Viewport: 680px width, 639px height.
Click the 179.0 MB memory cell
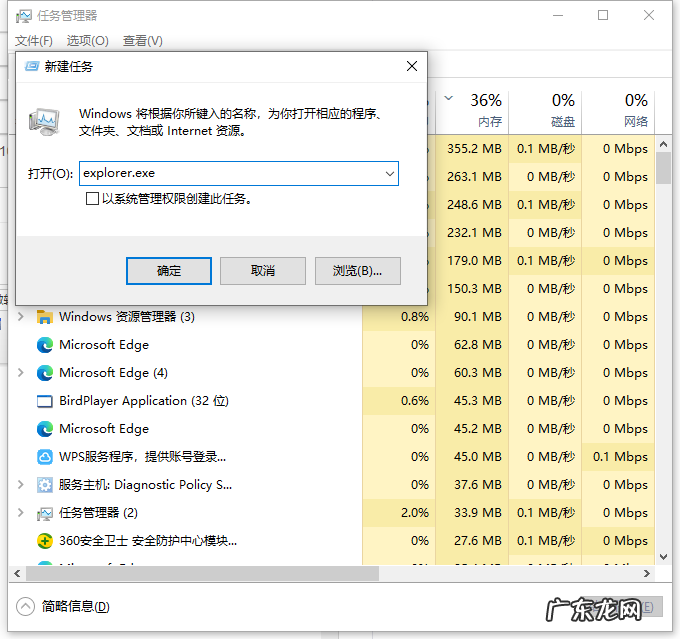click(474, 261)
